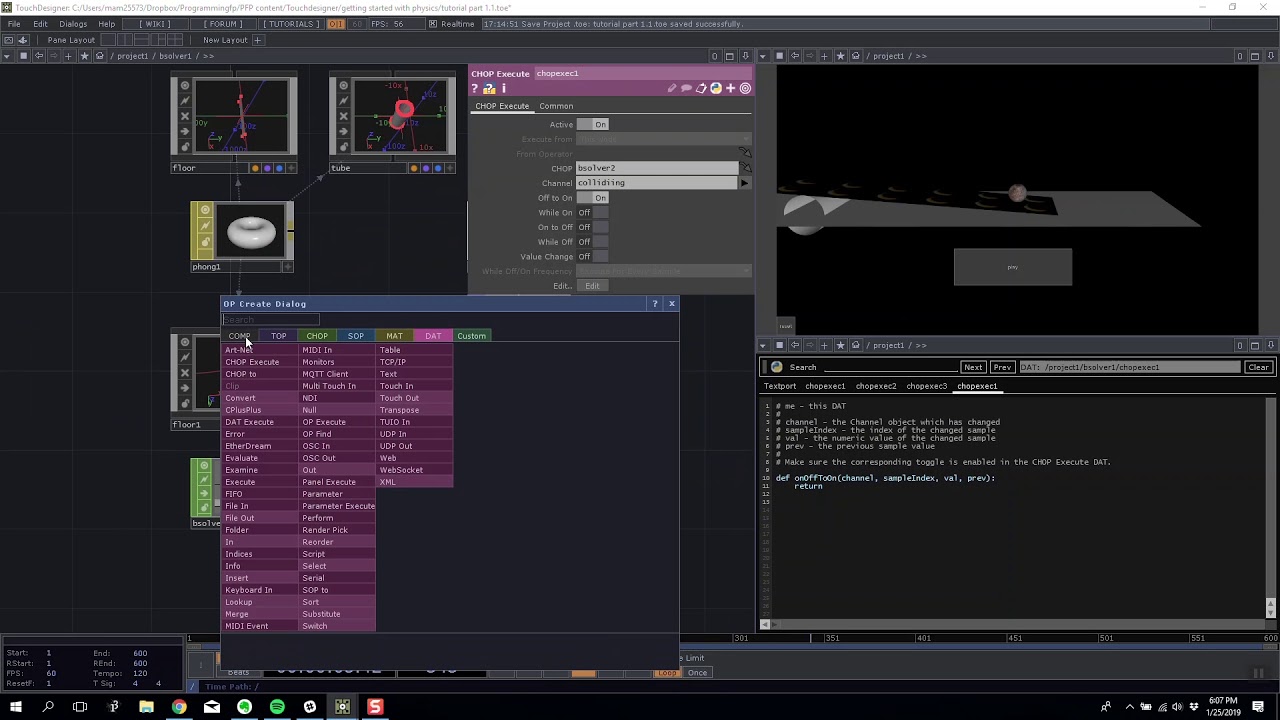Open the TUTORIALS link button

[x=291, y=24]
